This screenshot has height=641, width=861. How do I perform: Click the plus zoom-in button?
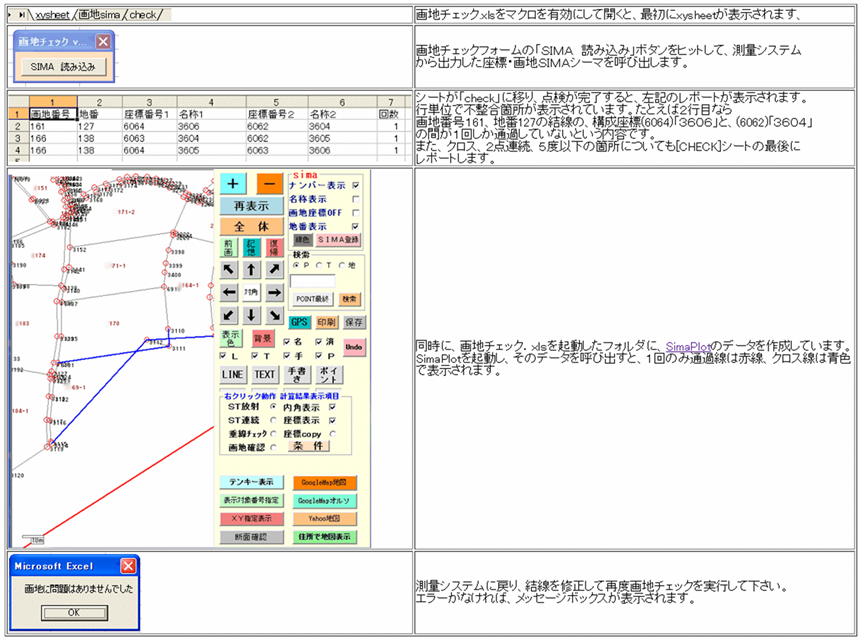point(232,184)
